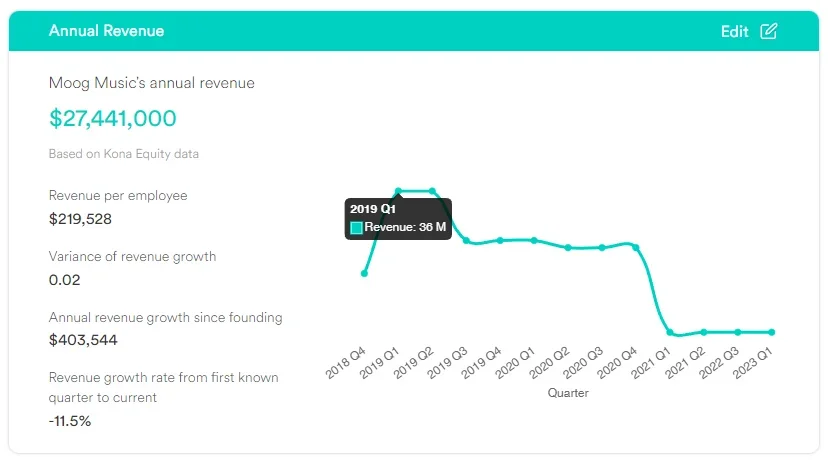Select the 2019 Q4 data point on chart
This screenshot has width=828, height=462.
click(x=500, y=240)
